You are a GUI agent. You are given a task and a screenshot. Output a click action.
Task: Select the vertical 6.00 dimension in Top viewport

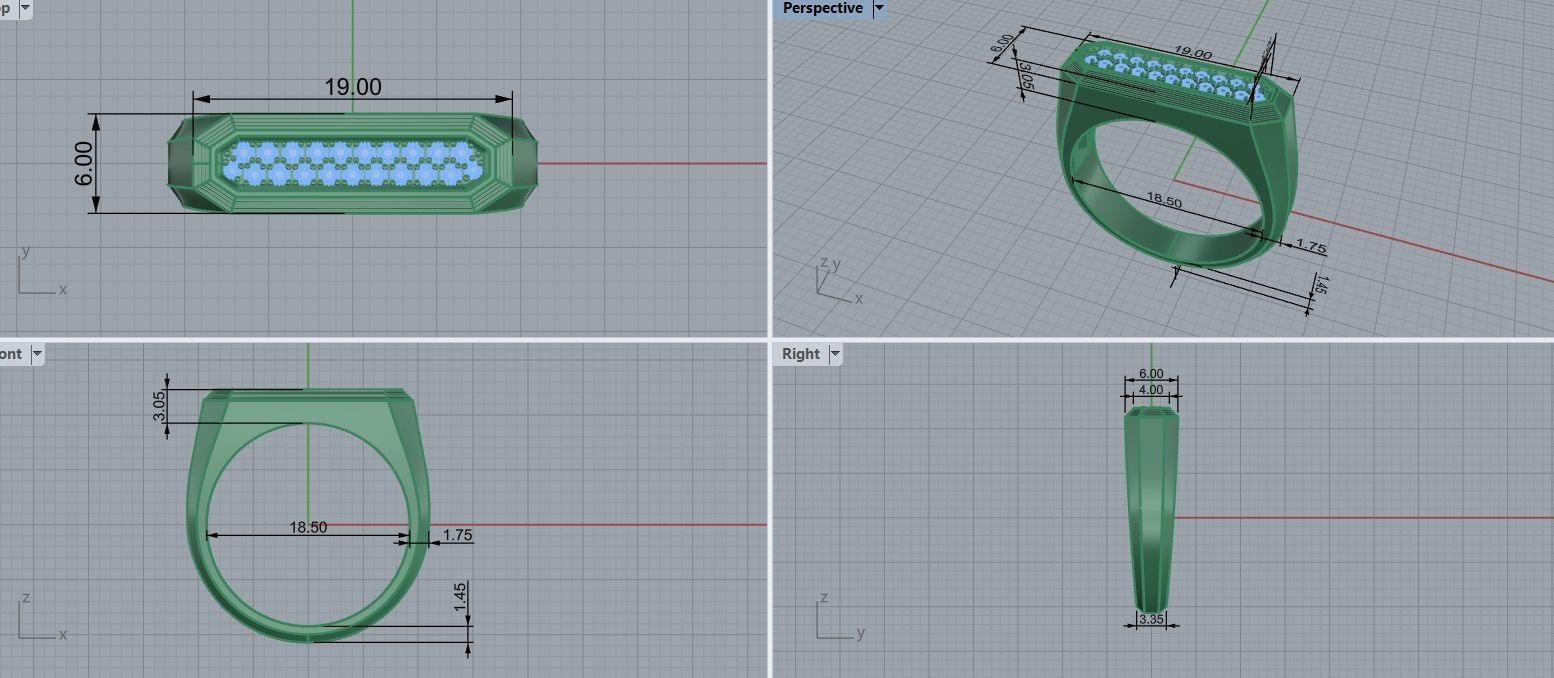[x=84, y=163]
